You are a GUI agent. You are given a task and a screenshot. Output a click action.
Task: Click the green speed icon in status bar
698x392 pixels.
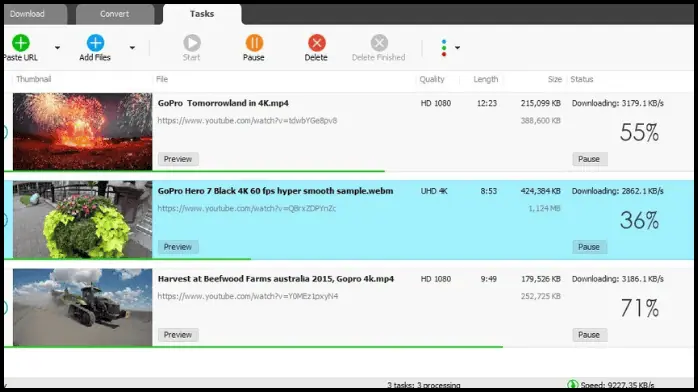pyautogui.click(x=572, y=384)
